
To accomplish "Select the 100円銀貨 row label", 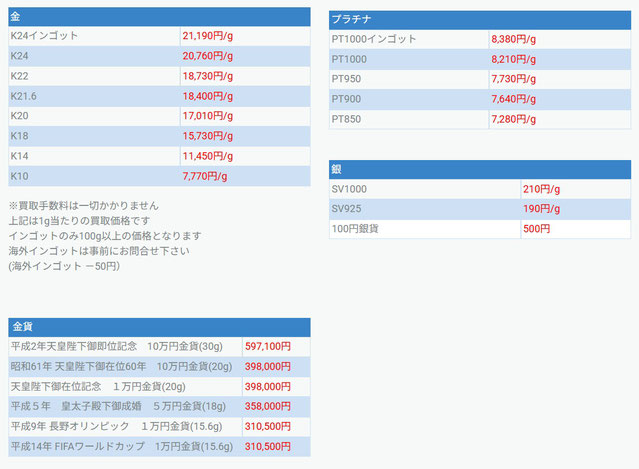I will 355,229.
